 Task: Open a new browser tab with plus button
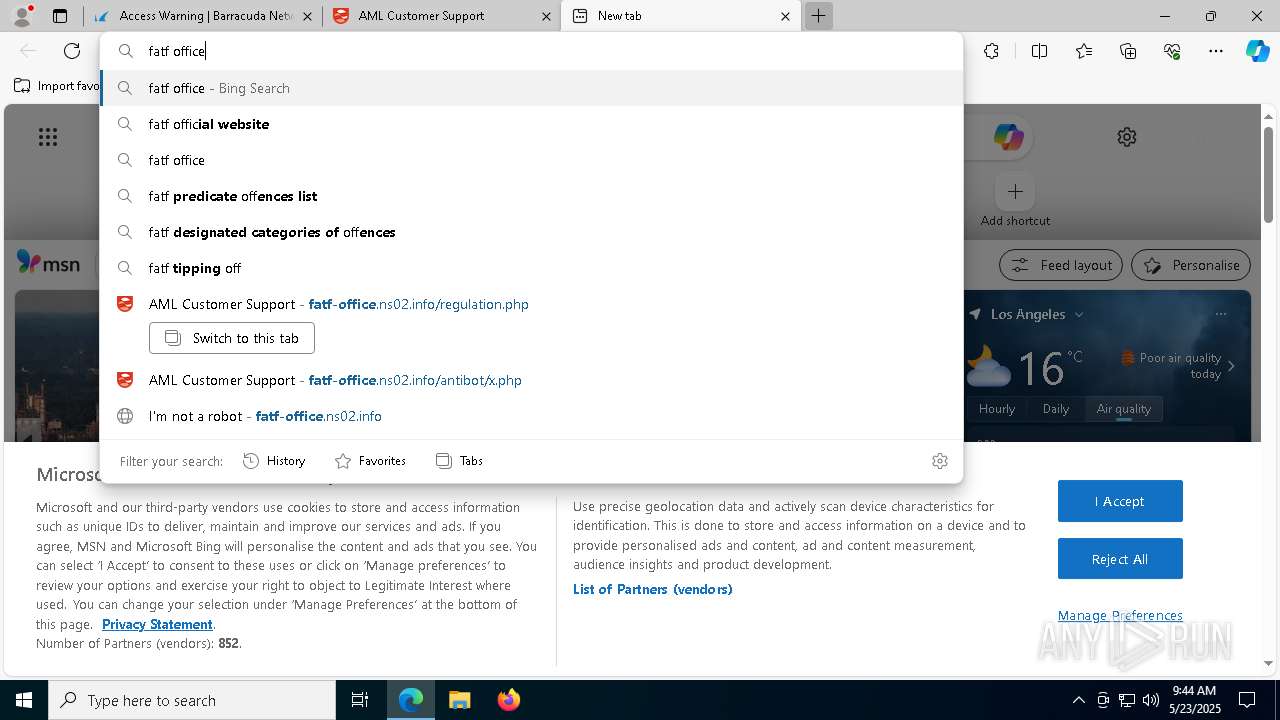coord(818,16)
